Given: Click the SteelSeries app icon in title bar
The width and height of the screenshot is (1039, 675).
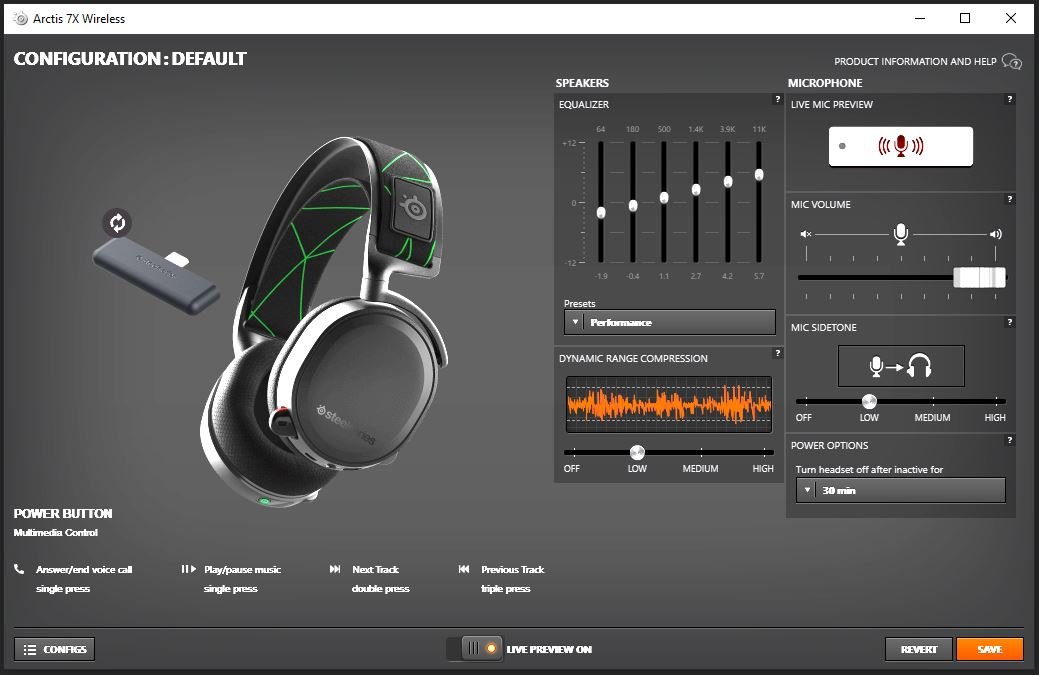Looking at the screenshot, I should coord(21,19).
